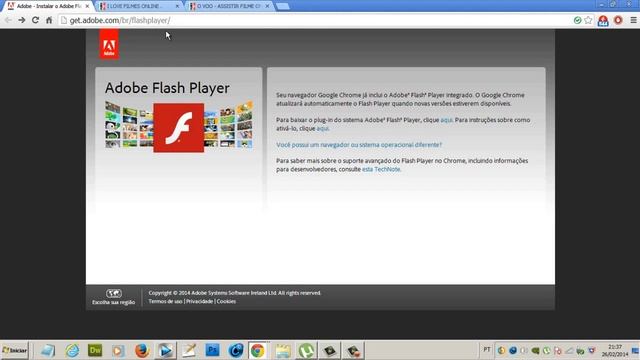Launch Dreamweaver from the taskbar
The height and width of the screenshot is (360, 640).
95,350
